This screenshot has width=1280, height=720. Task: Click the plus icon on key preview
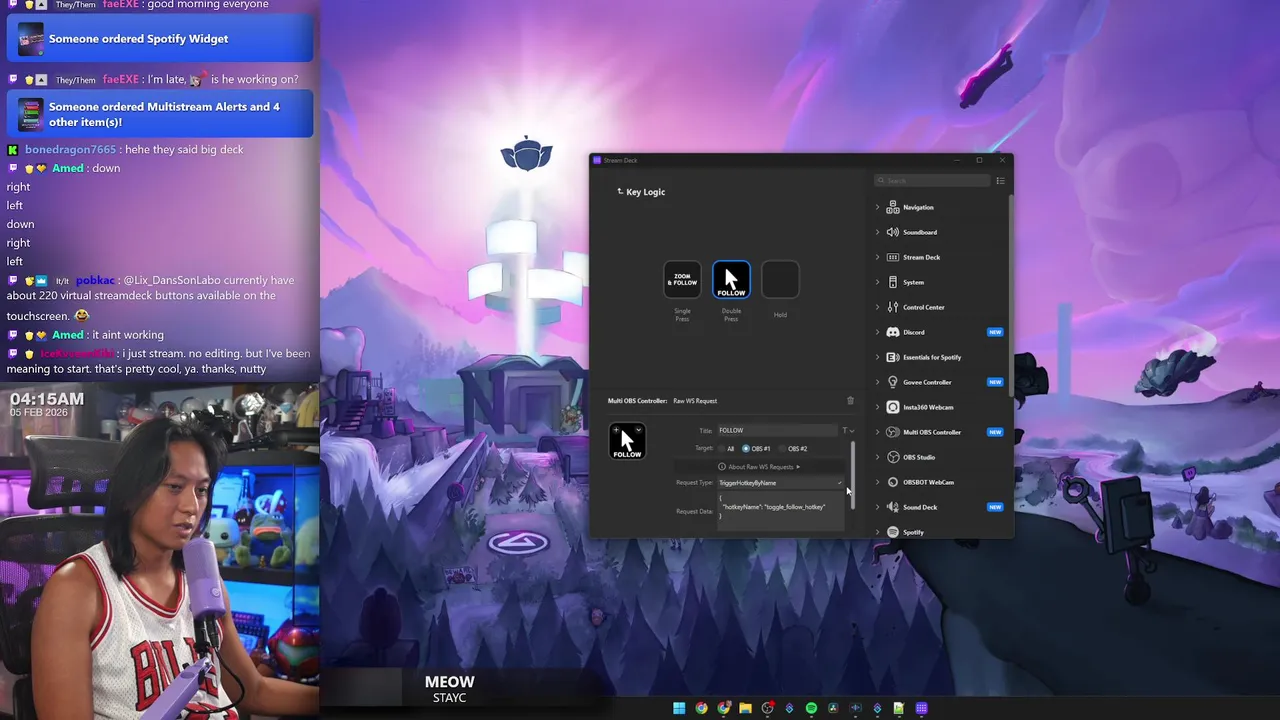pos(615,430)
